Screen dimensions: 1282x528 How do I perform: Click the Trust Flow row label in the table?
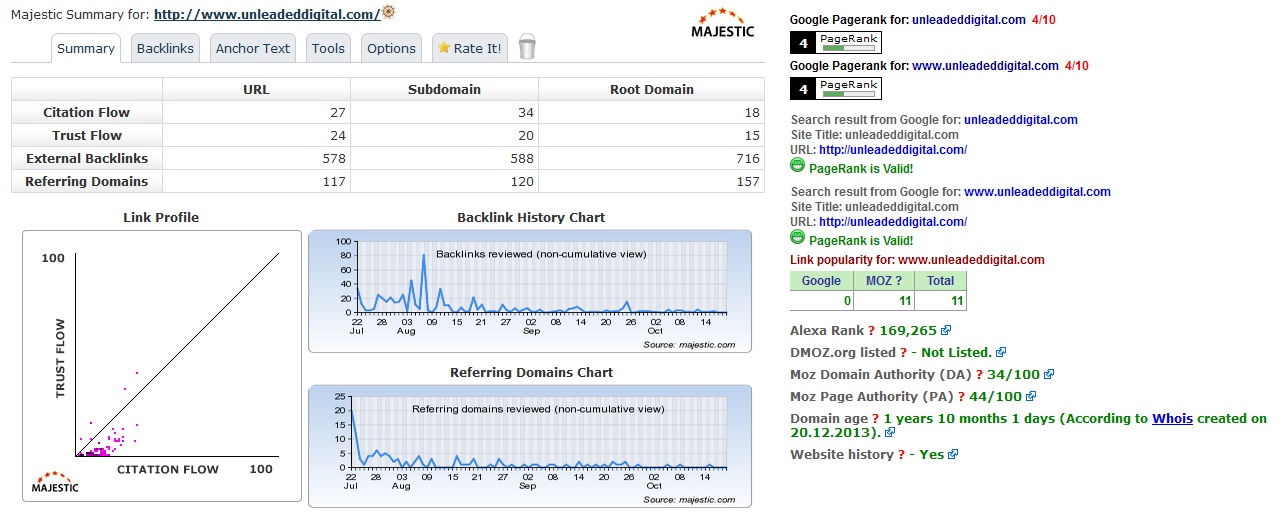pos(87,135)
